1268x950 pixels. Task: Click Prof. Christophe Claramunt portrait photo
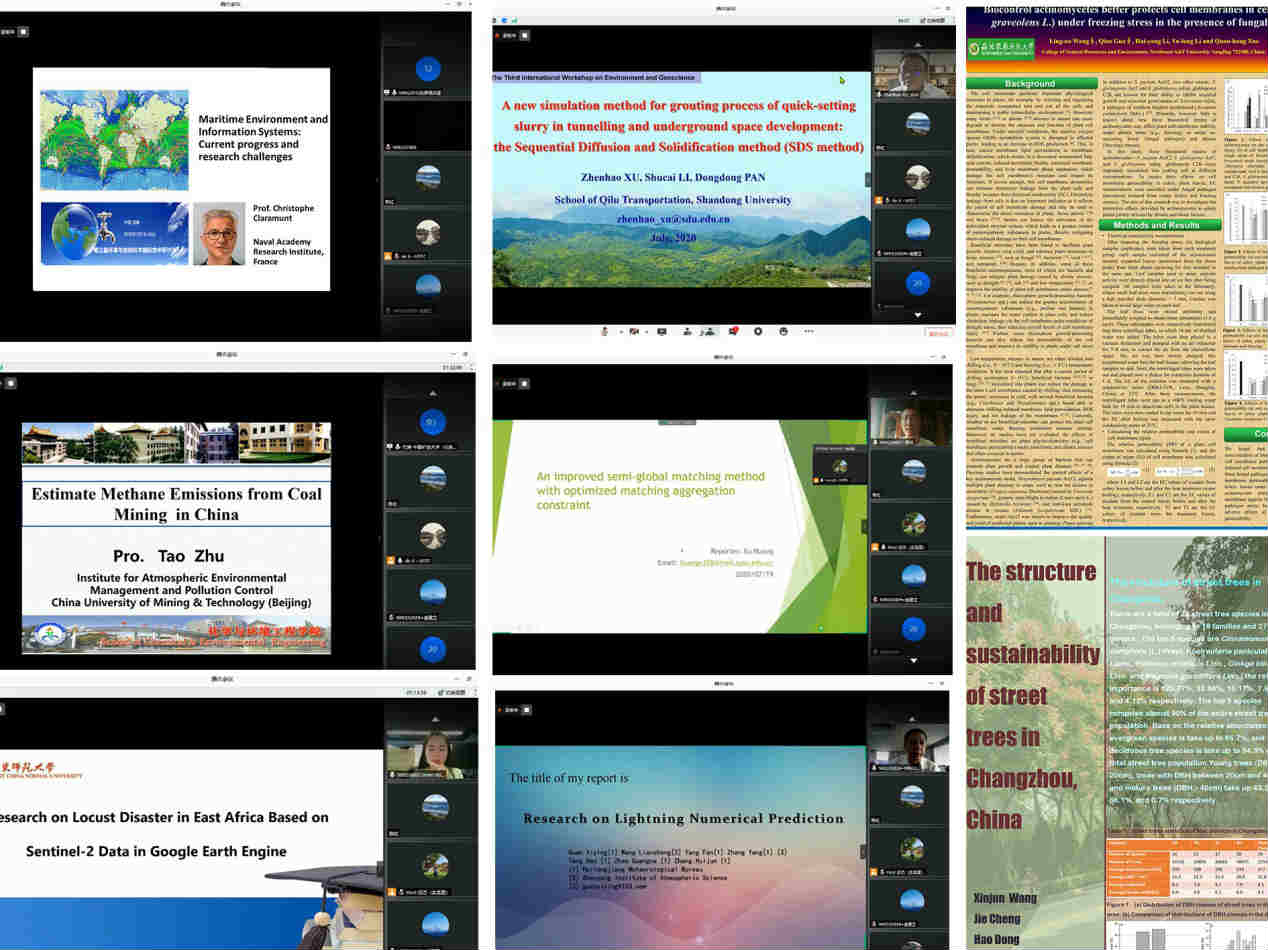pyautogui.click(x=219, y=236)
